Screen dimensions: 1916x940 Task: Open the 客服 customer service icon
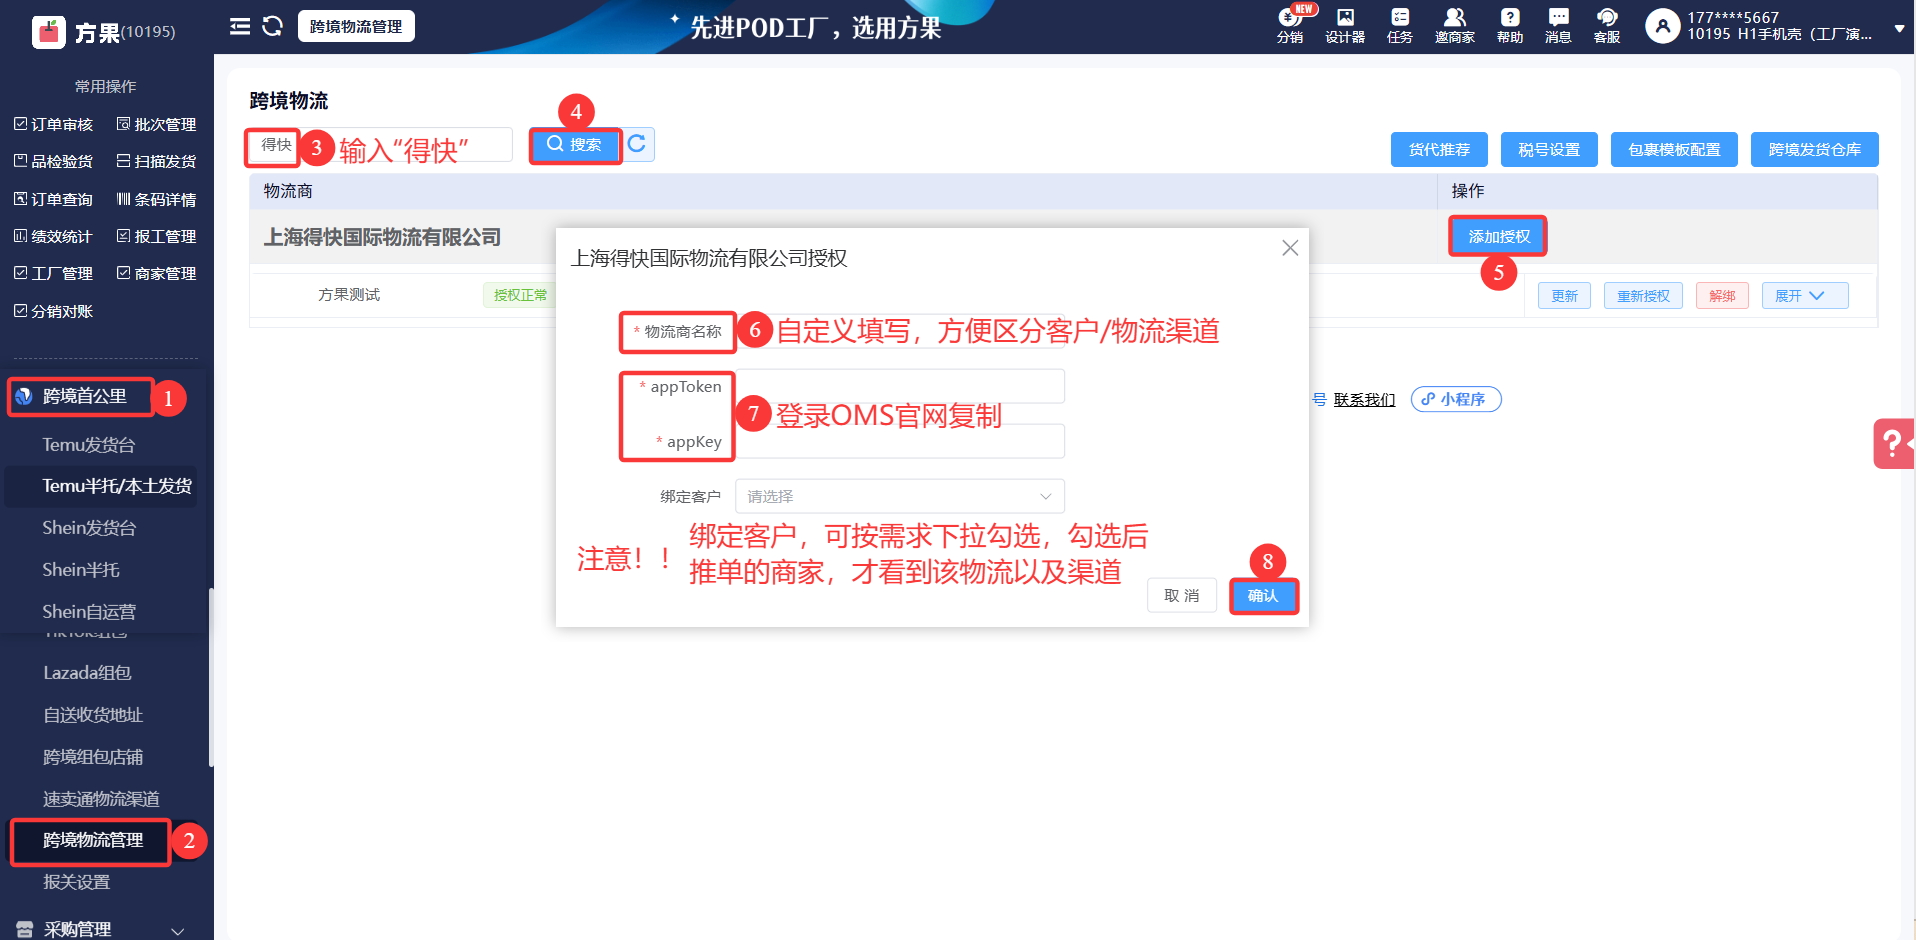coord(1607,26)
